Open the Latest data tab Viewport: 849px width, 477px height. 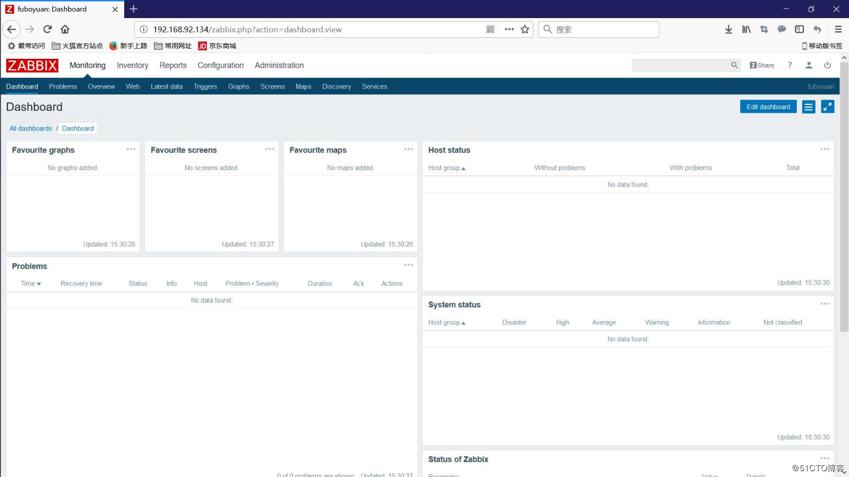coord(166,87)
